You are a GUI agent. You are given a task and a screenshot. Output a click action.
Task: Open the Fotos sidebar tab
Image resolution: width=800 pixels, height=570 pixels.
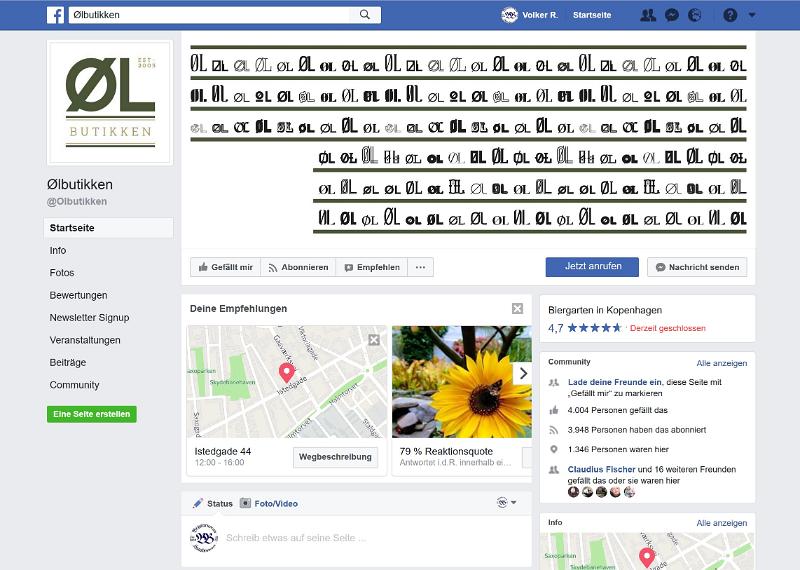pyautogui.click(x=62, y=273)
